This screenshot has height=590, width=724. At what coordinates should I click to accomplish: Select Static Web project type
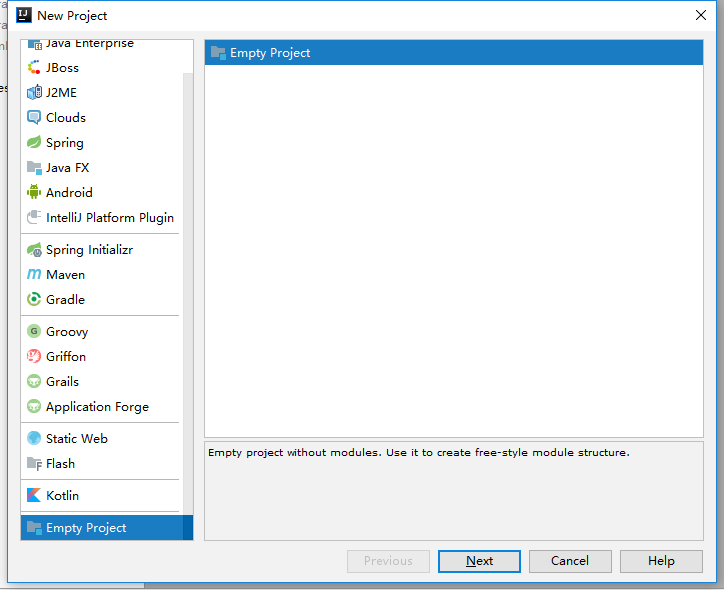(x=100, y=438)
